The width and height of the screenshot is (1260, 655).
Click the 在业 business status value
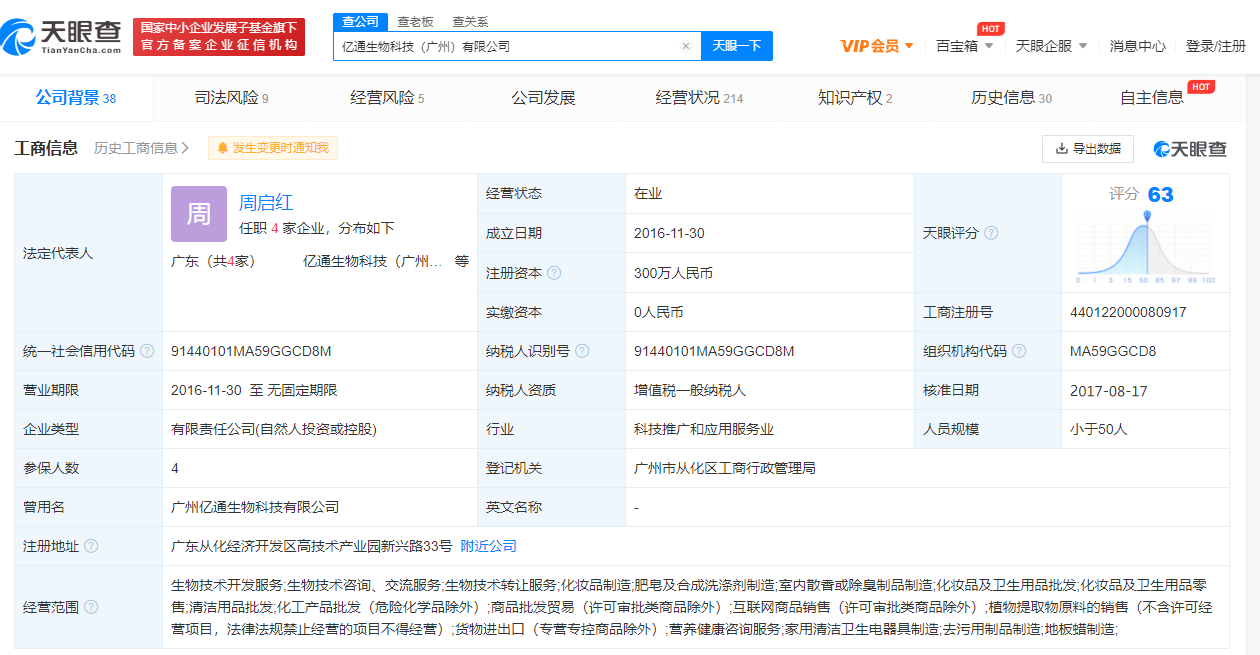[x=648, y=194]
